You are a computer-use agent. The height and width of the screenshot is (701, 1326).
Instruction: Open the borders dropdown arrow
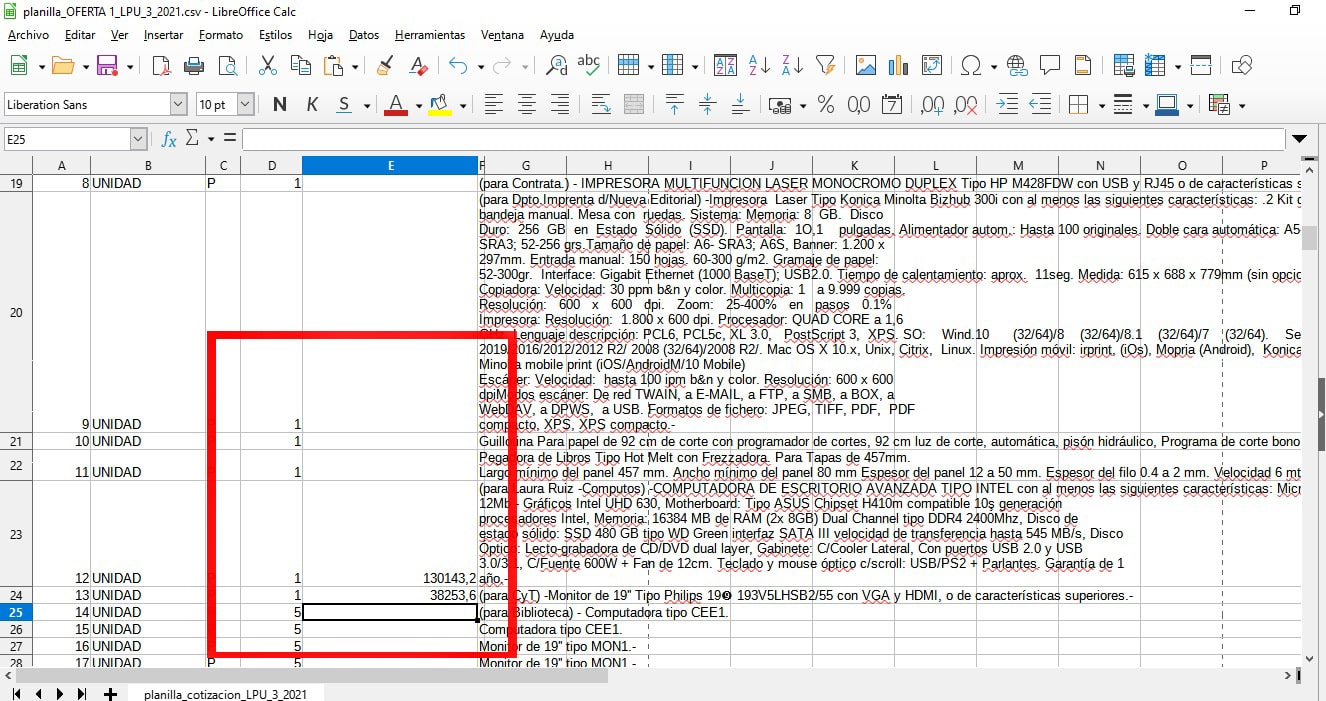click(x=1101, y=105)
